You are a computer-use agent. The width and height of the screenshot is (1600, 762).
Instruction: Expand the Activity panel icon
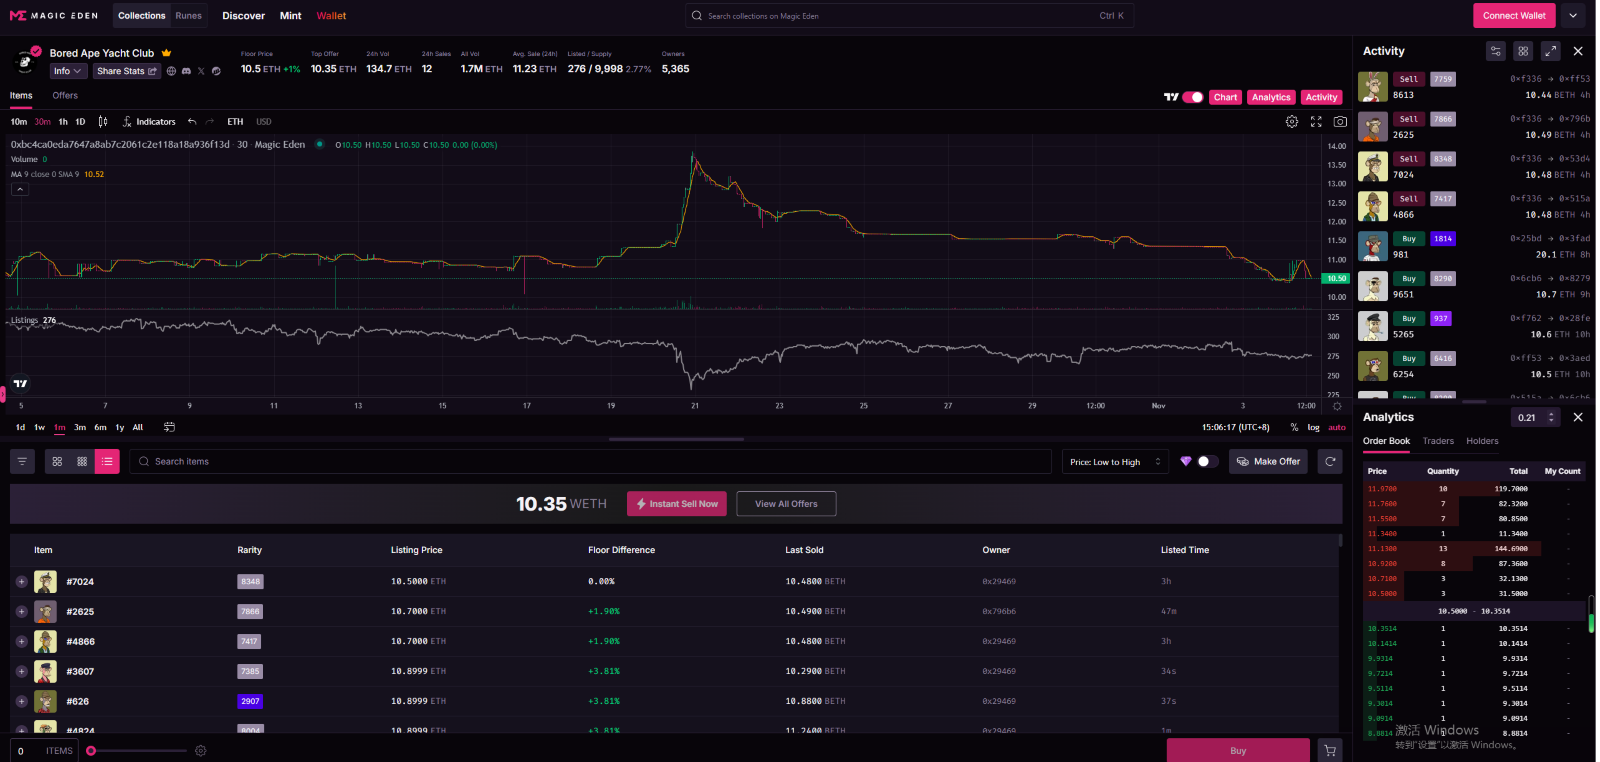1550,51
